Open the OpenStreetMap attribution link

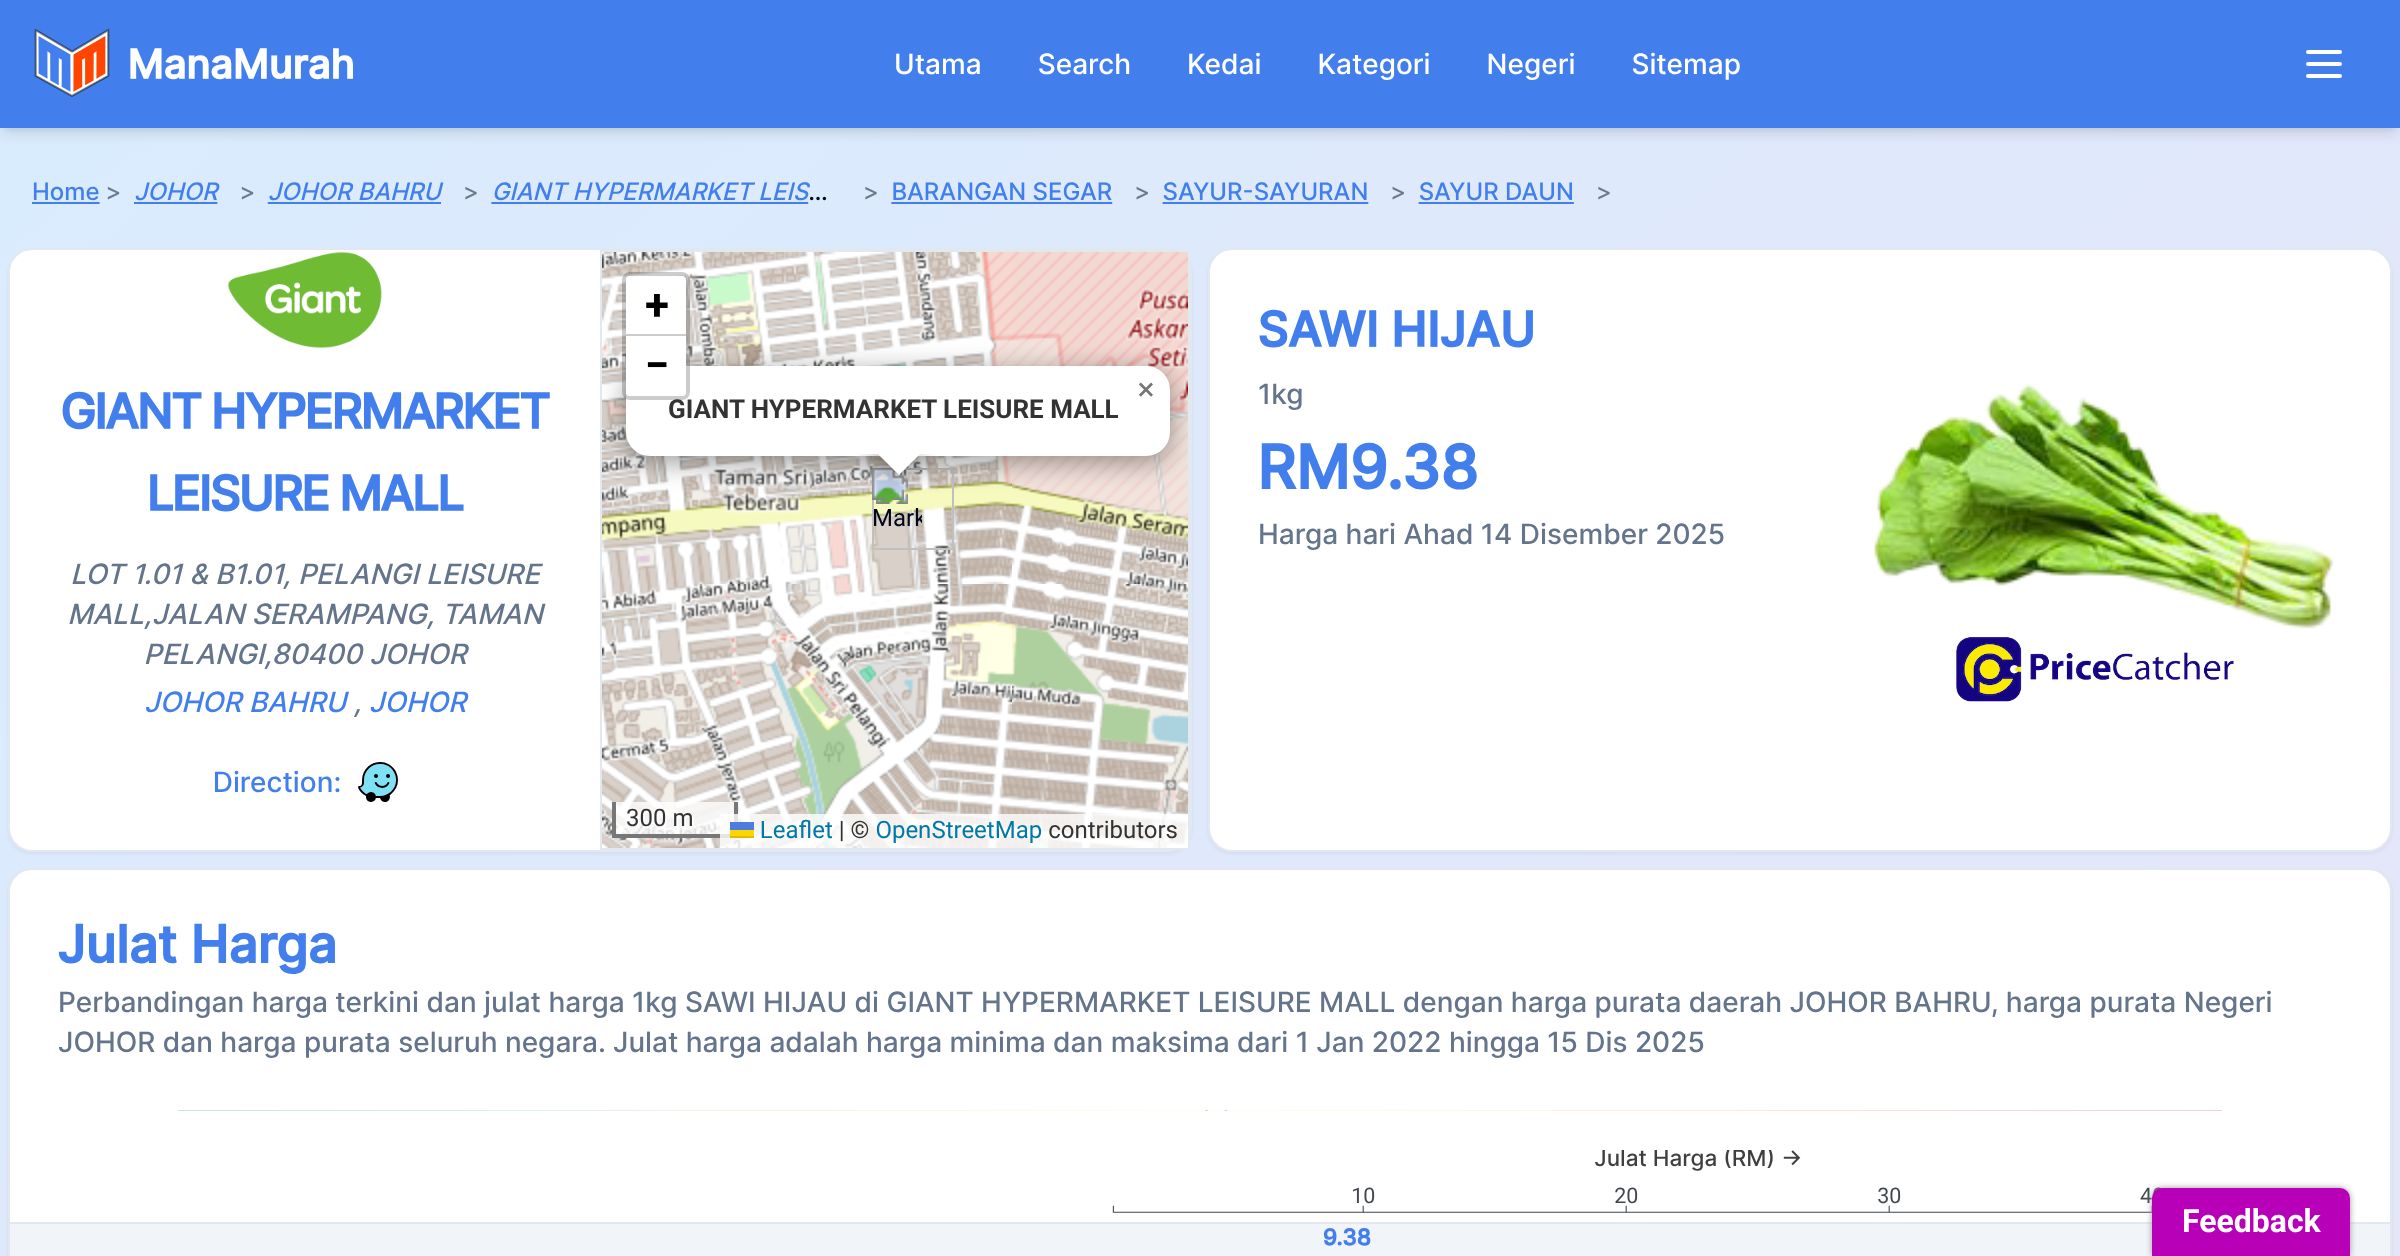pyautogui.click(x=958, y=830)
